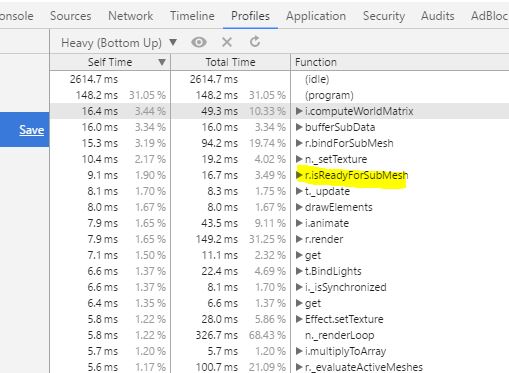Expand the t._update row
The image size is (509, 373).
coord(299,191)
